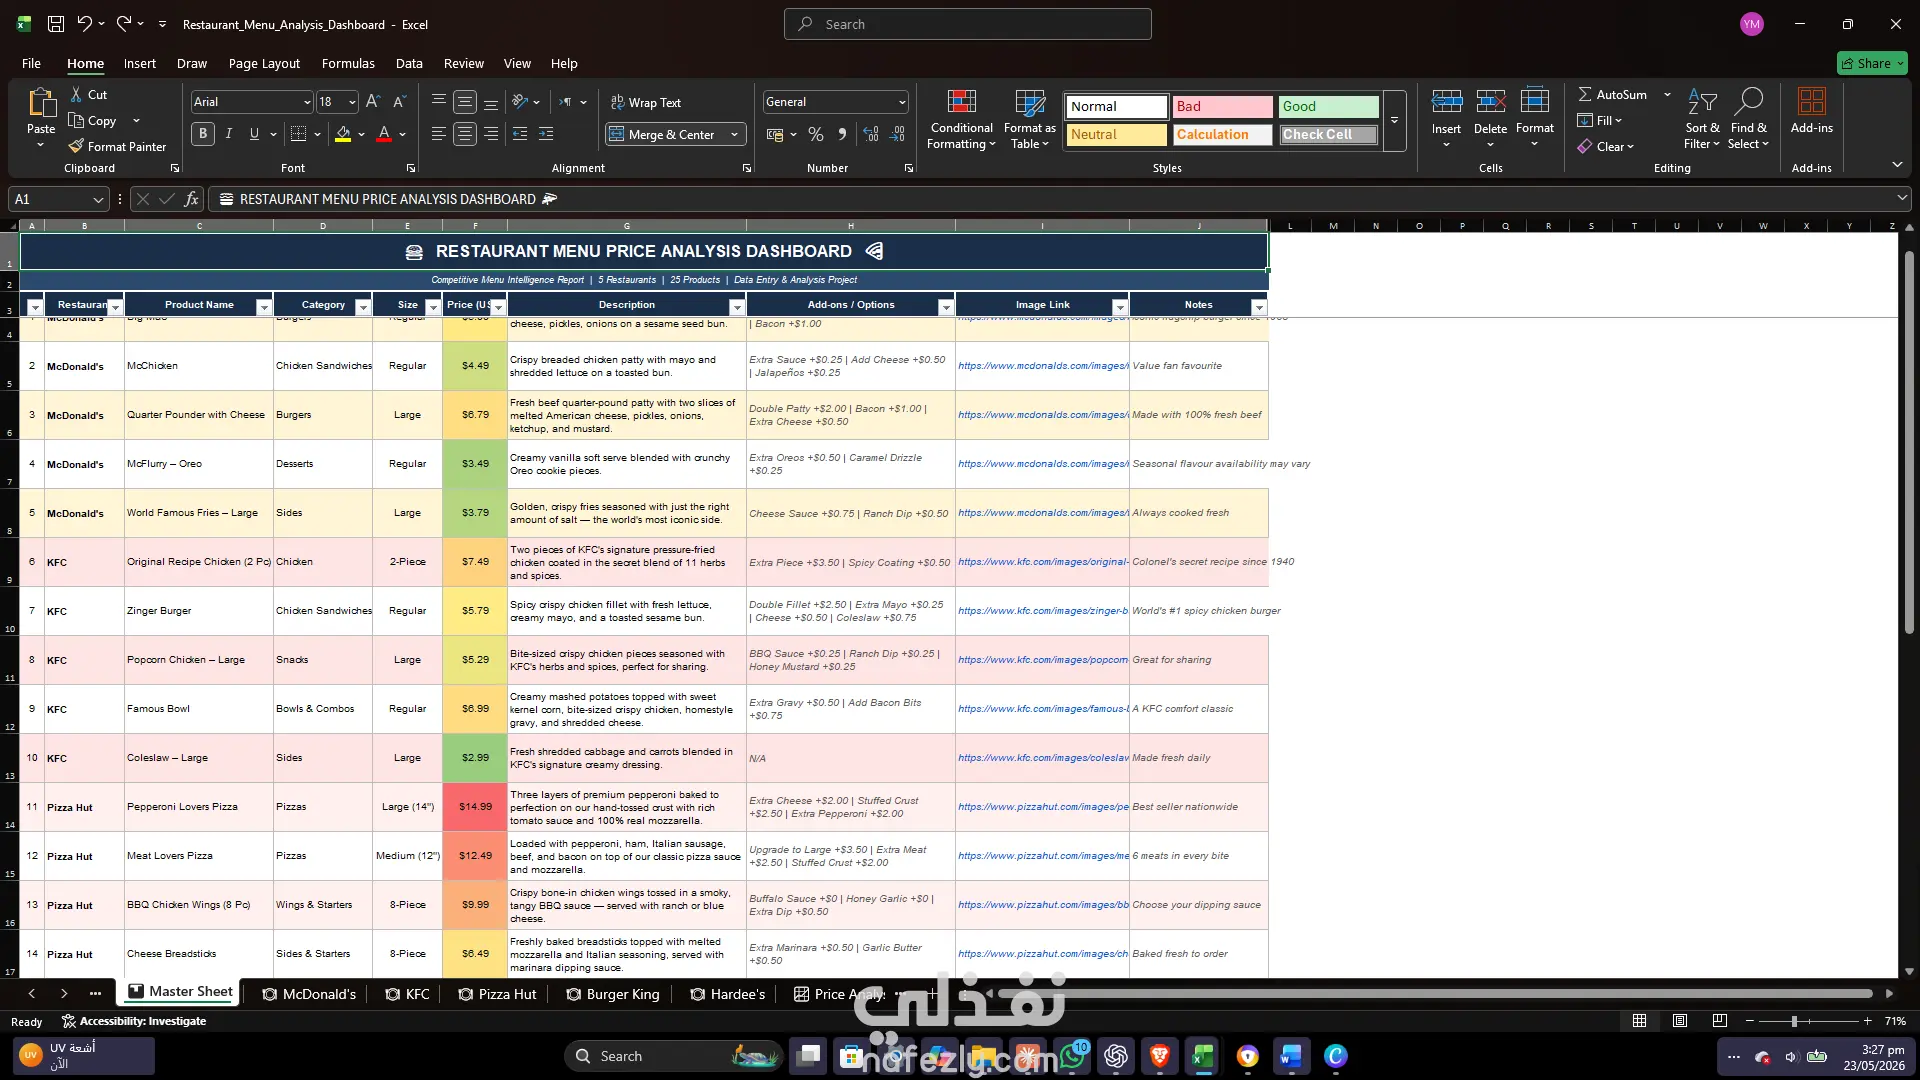Align text right in cell

(491, 134)
